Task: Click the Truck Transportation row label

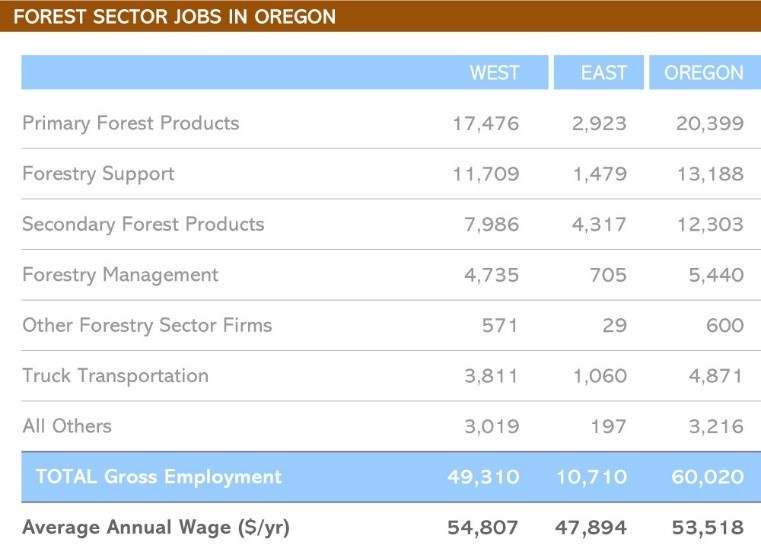Action: [115, 376]
